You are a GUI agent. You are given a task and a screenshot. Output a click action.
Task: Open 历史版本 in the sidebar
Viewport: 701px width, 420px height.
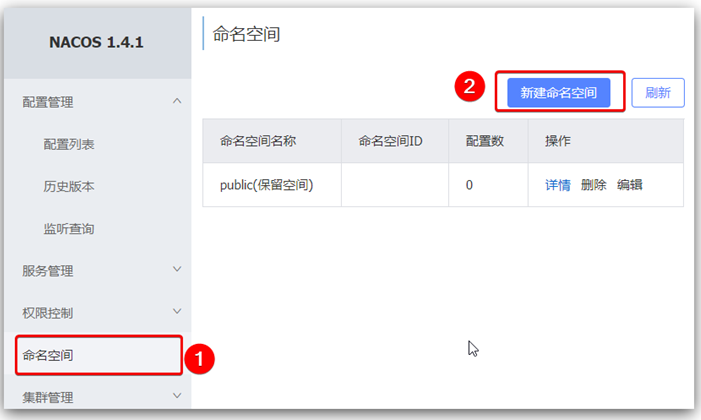click(x=69, y=187)
